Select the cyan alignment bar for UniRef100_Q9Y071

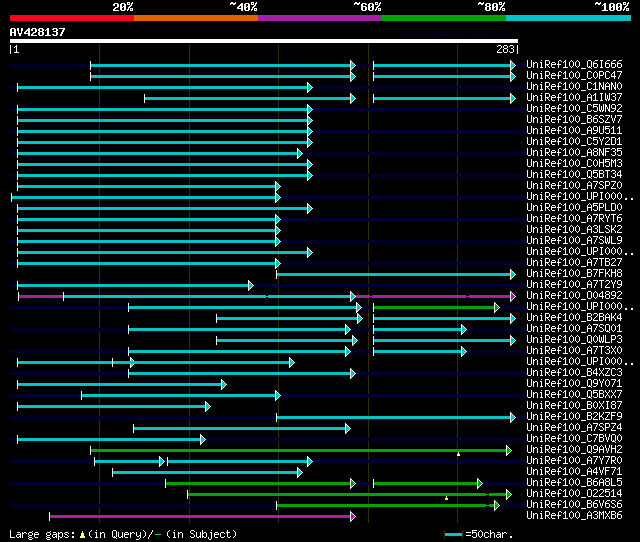[122, 385]
